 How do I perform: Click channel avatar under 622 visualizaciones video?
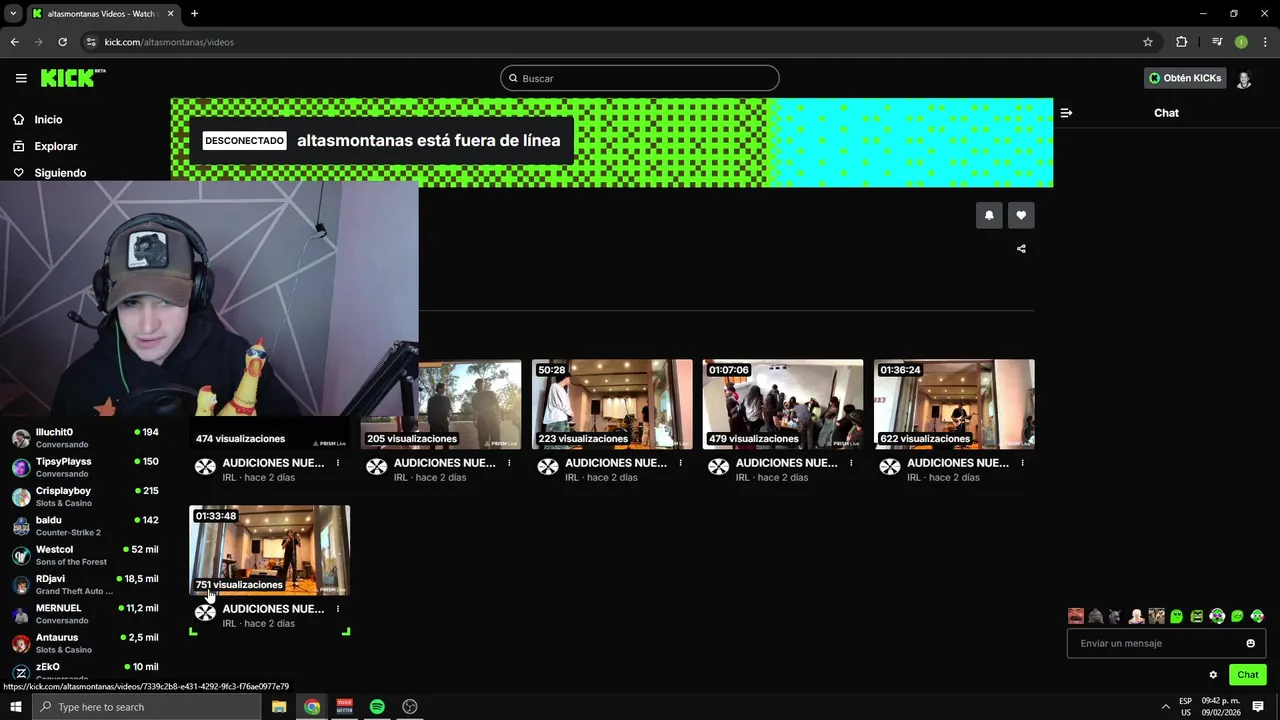point(890,467)
